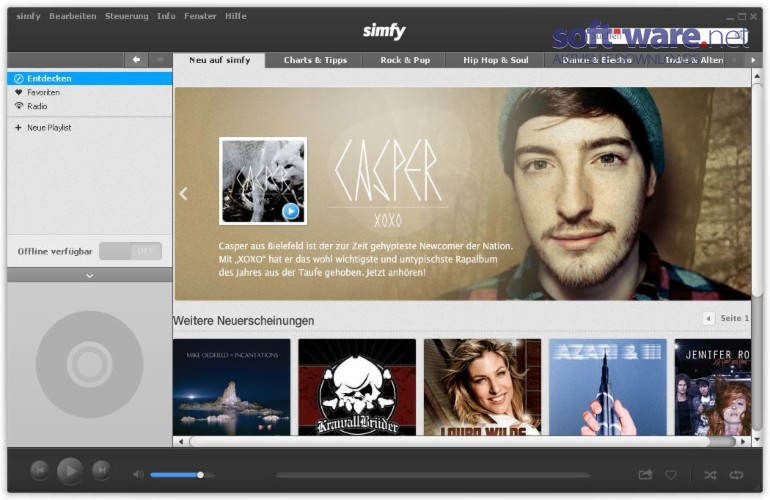The height and width of the screenshot is (500, 770).
Task: Switch to the Indie & Alternative tab
Action: pos(694,60)
